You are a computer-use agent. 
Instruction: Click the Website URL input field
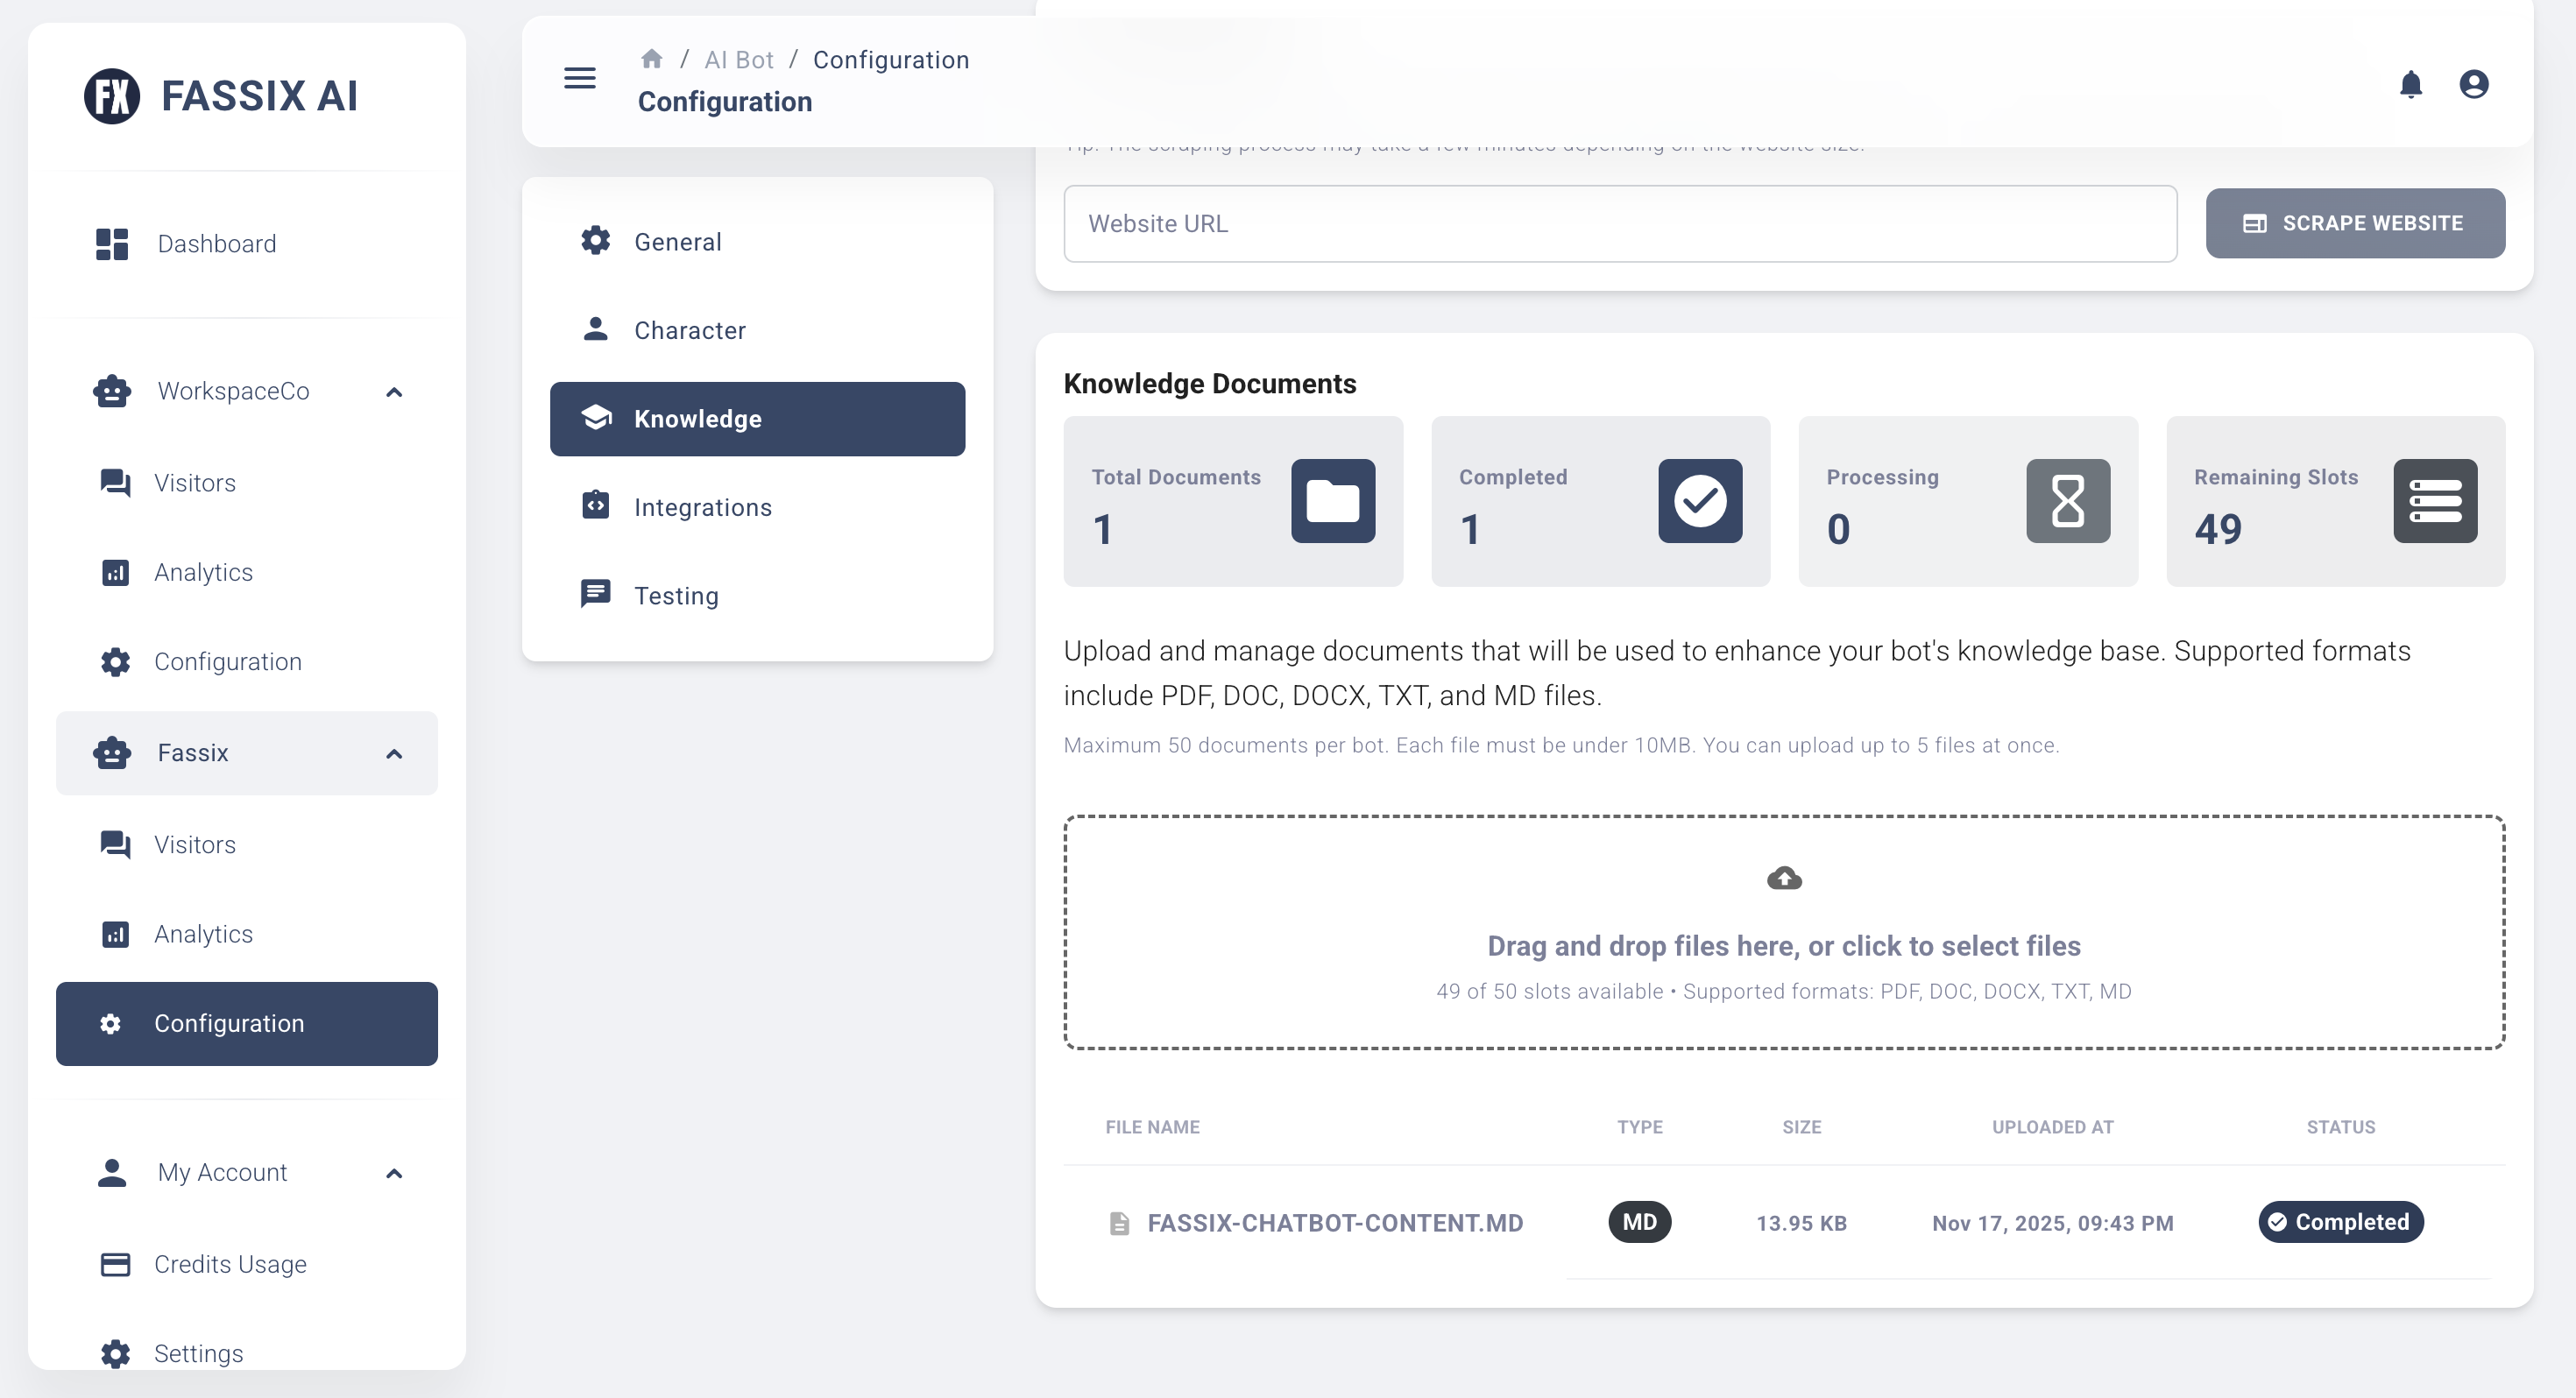[1620, 223]
